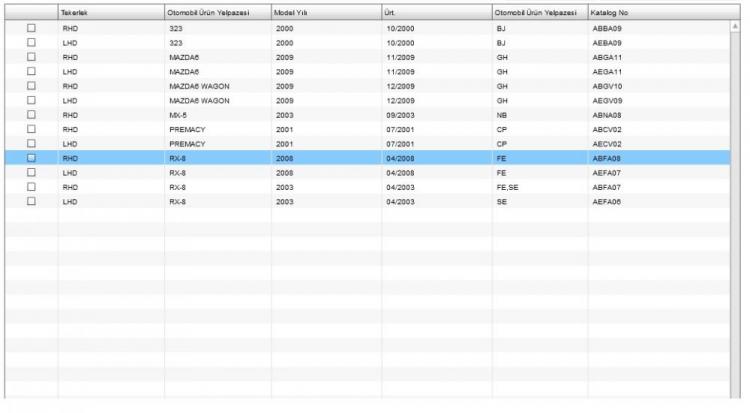Sort by the Tekerlek column header
Viewport: 750px width, 413px height.
pos(111,13)
